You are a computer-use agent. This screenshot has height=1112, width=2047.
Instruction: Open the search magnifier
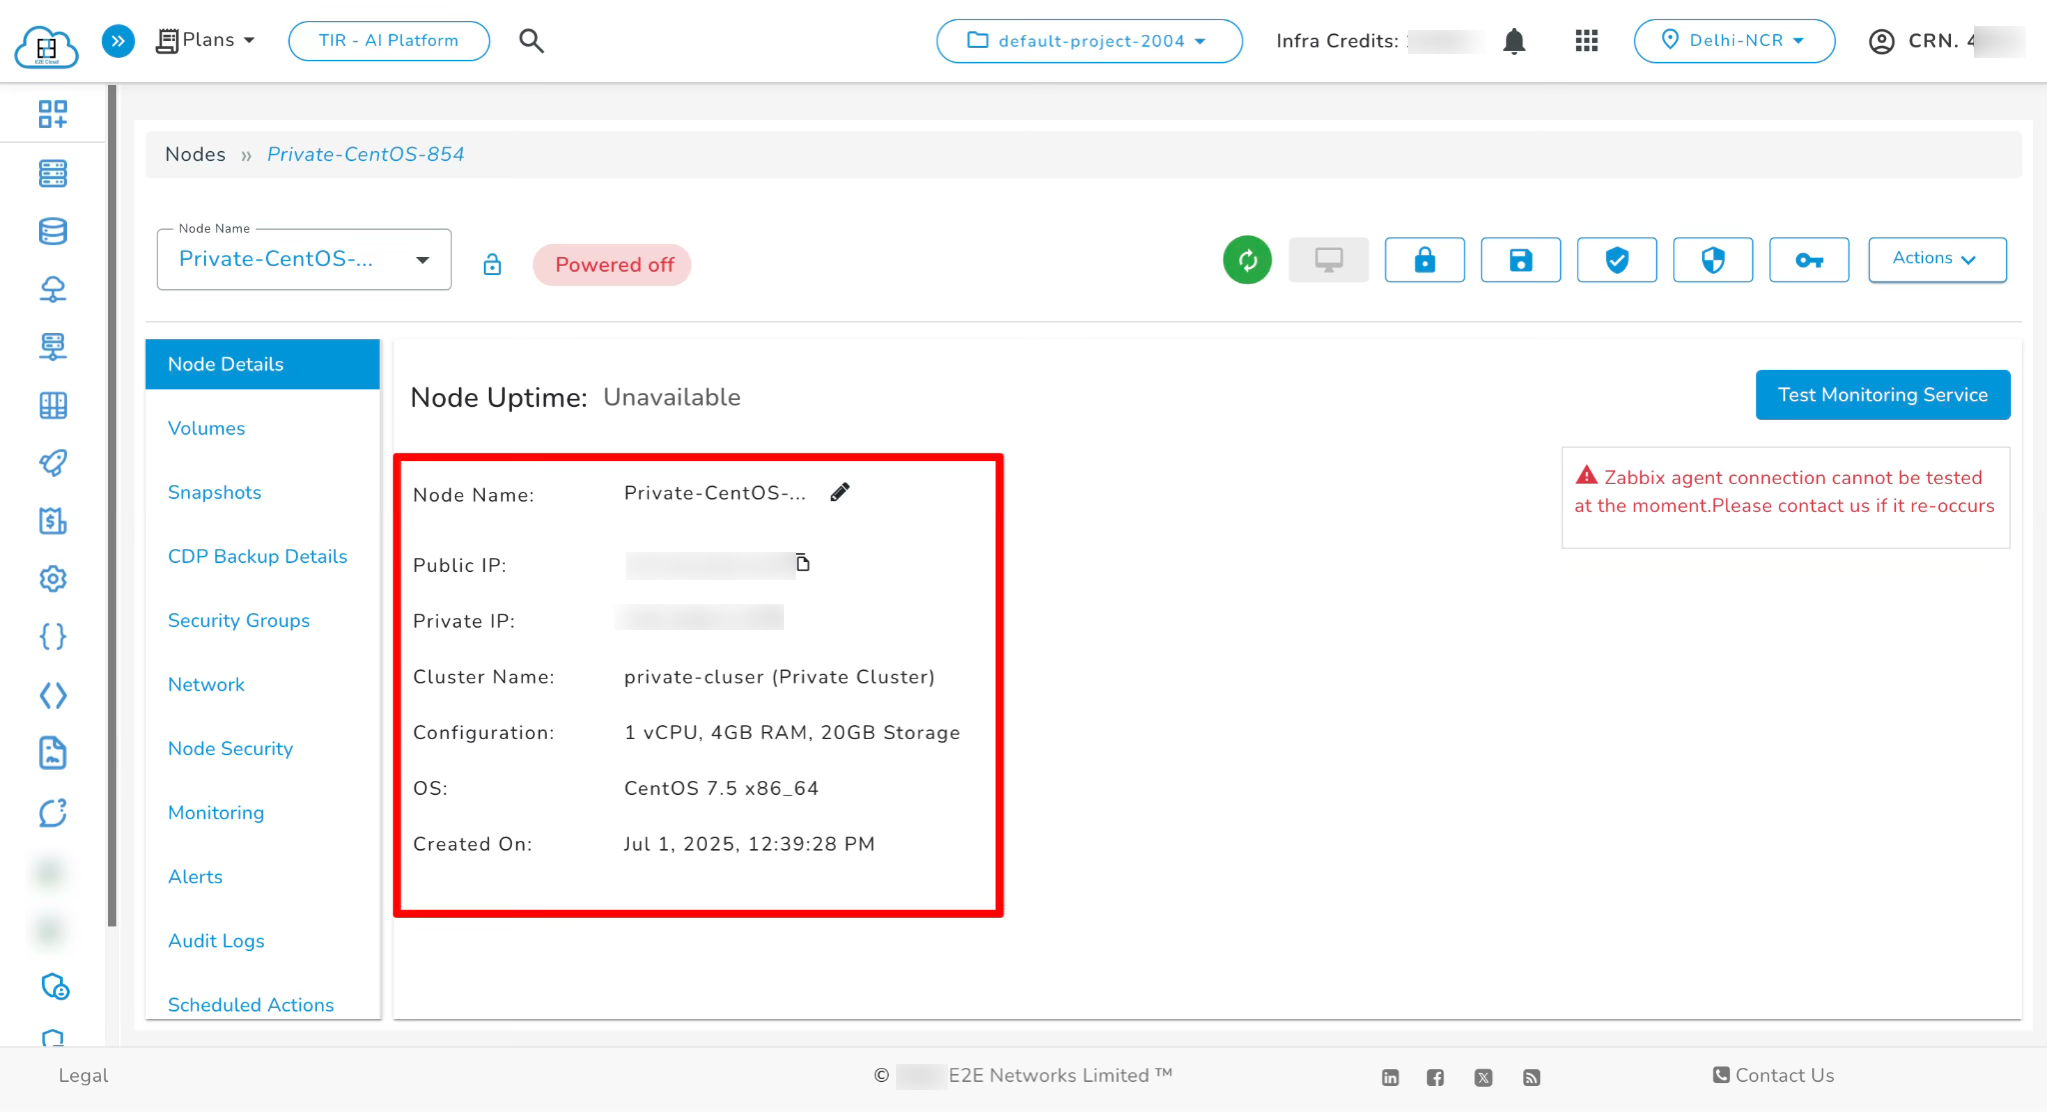(531, 41)
